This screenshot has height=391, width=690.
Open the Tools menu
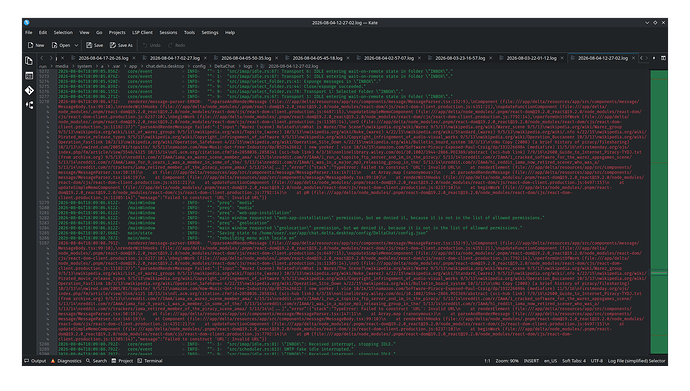point(189,33)
